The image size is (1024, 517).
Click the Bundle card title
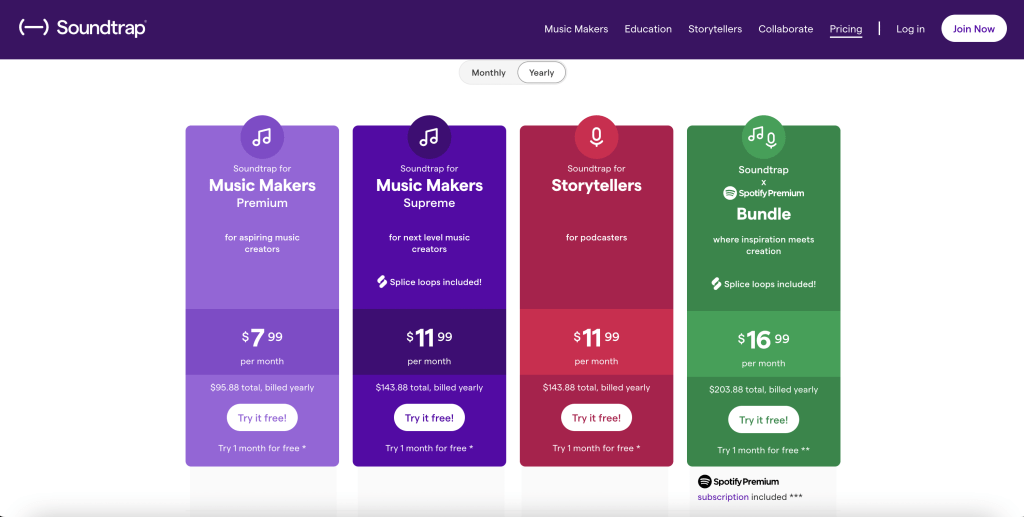763,214
